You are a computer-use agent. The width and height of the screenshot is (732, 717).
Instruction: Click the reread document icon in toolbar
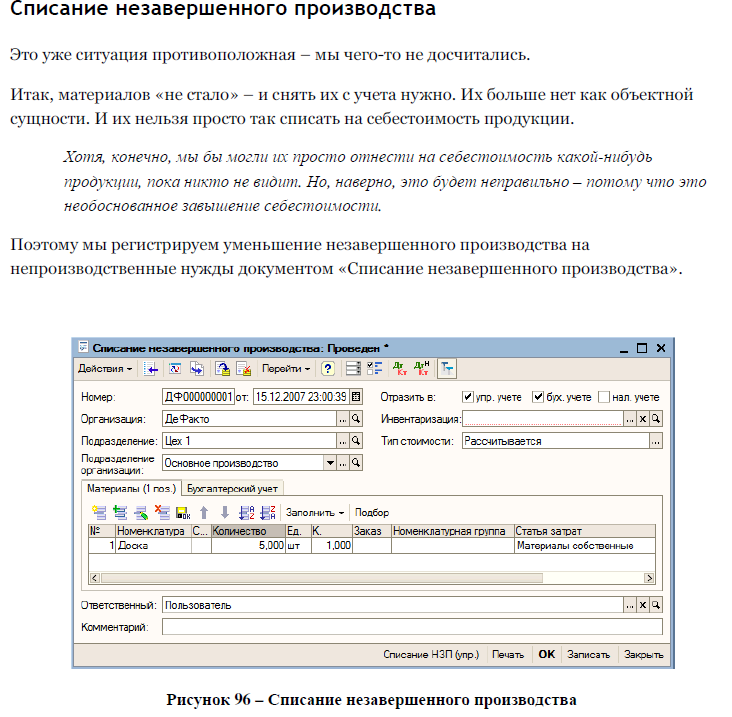click(175, 369)
